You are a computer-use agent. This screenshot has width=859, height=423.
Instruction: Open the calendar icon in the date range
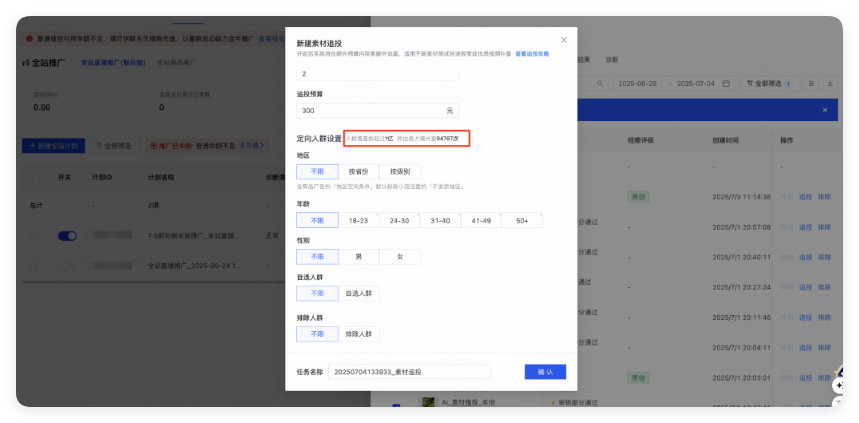[x=726, y=83]
